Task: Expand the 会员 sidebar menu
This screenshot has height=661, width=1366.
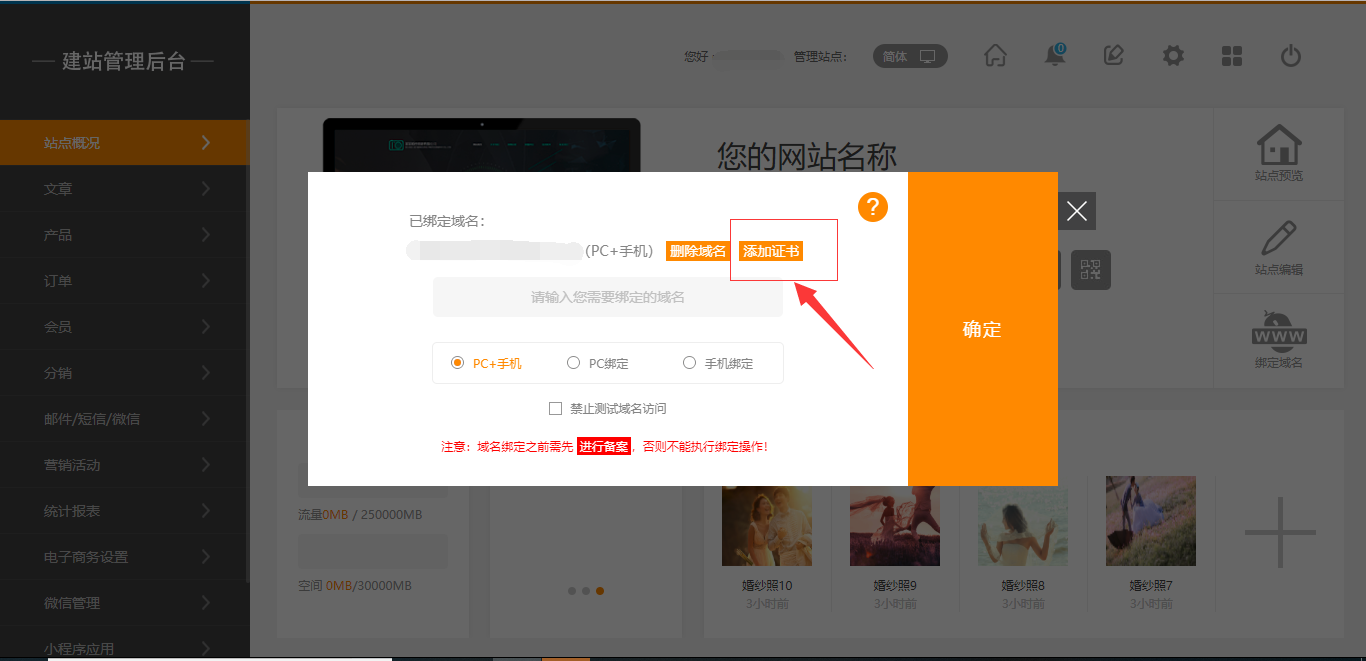Action: point(125,327)
